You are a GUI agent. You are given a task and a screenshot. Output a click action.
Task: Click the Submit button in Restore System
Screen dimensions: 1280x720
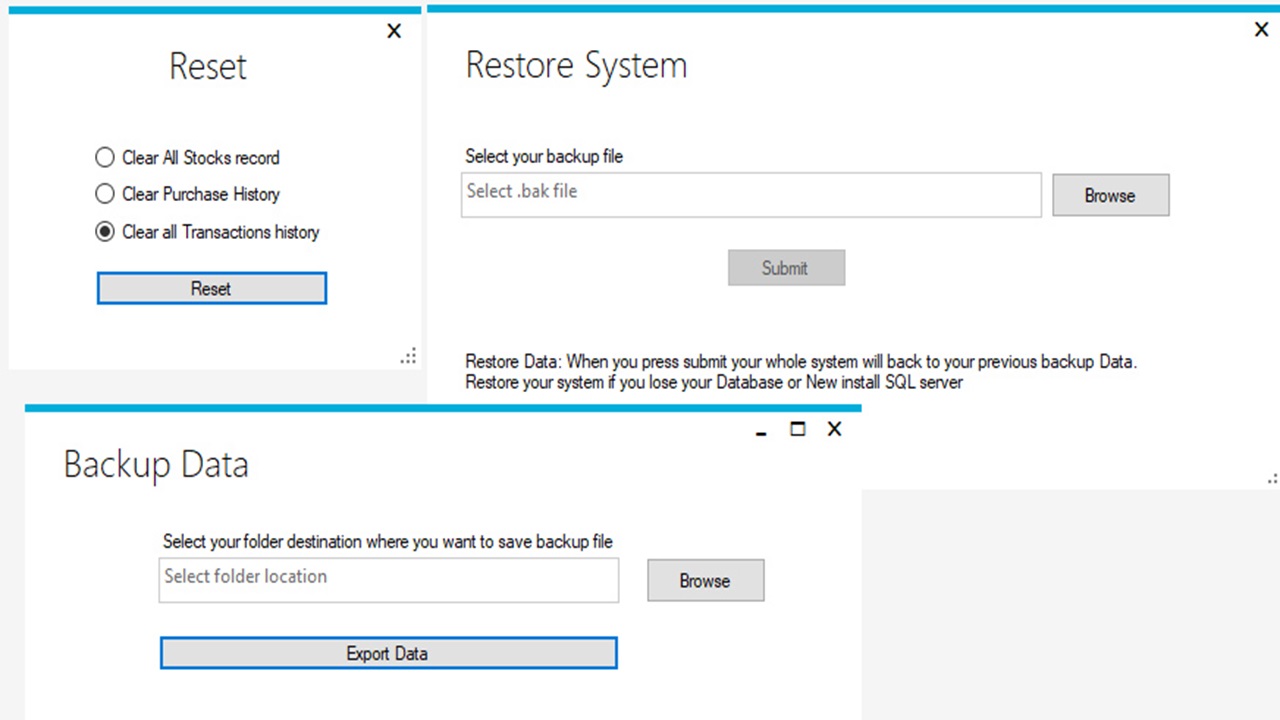click(x=786, y=268)
